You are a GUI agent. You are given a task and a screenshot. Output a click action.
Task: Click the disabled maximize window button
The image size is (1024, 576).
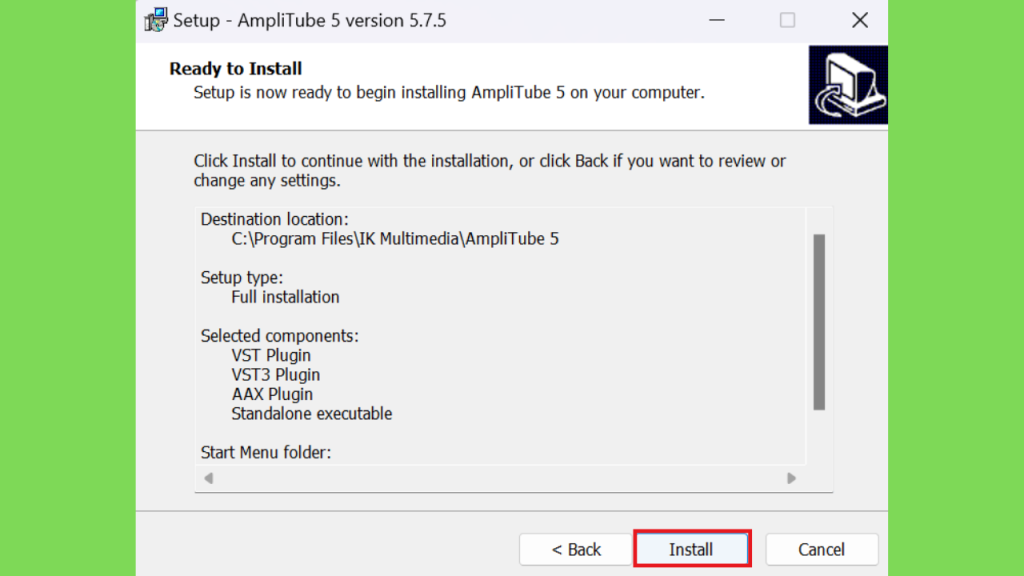coord(788,20)
